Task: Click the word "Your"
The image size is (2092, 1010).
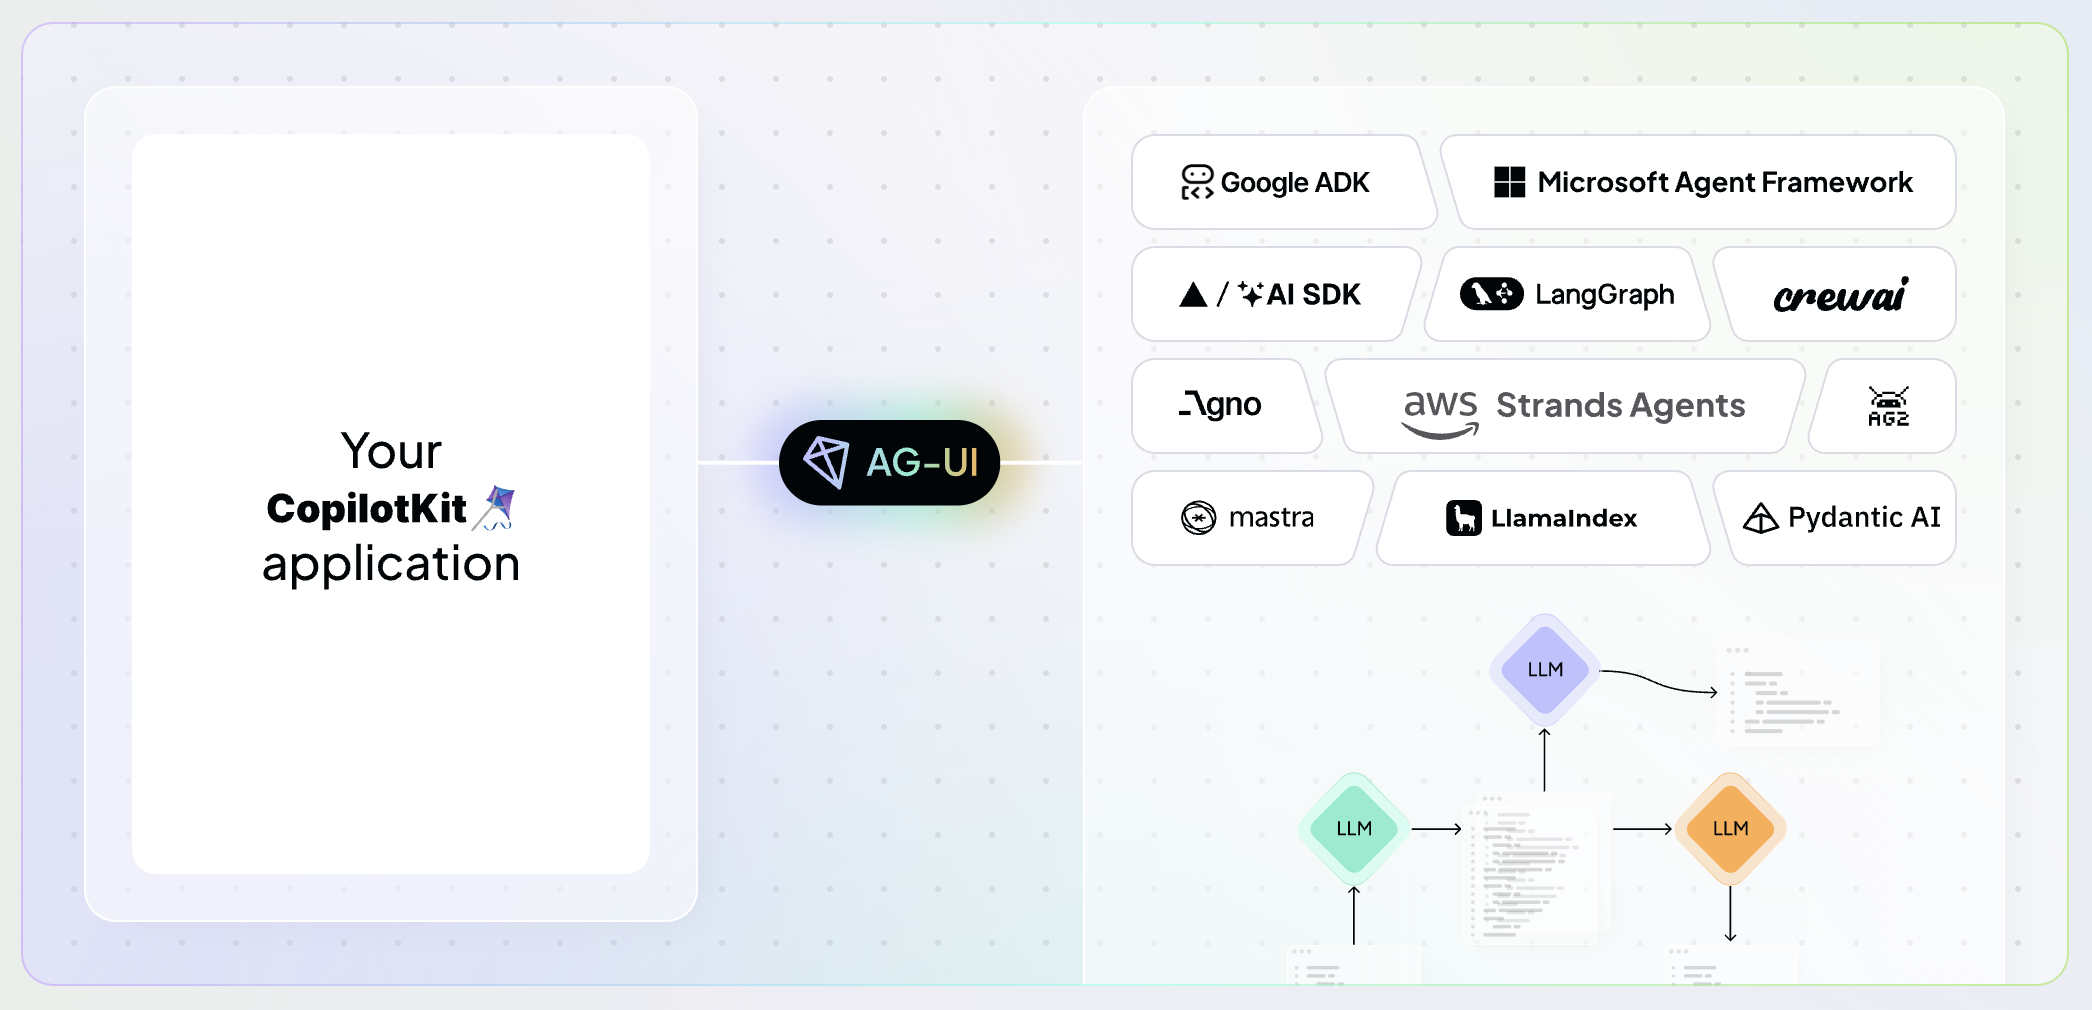Action: 391,451
